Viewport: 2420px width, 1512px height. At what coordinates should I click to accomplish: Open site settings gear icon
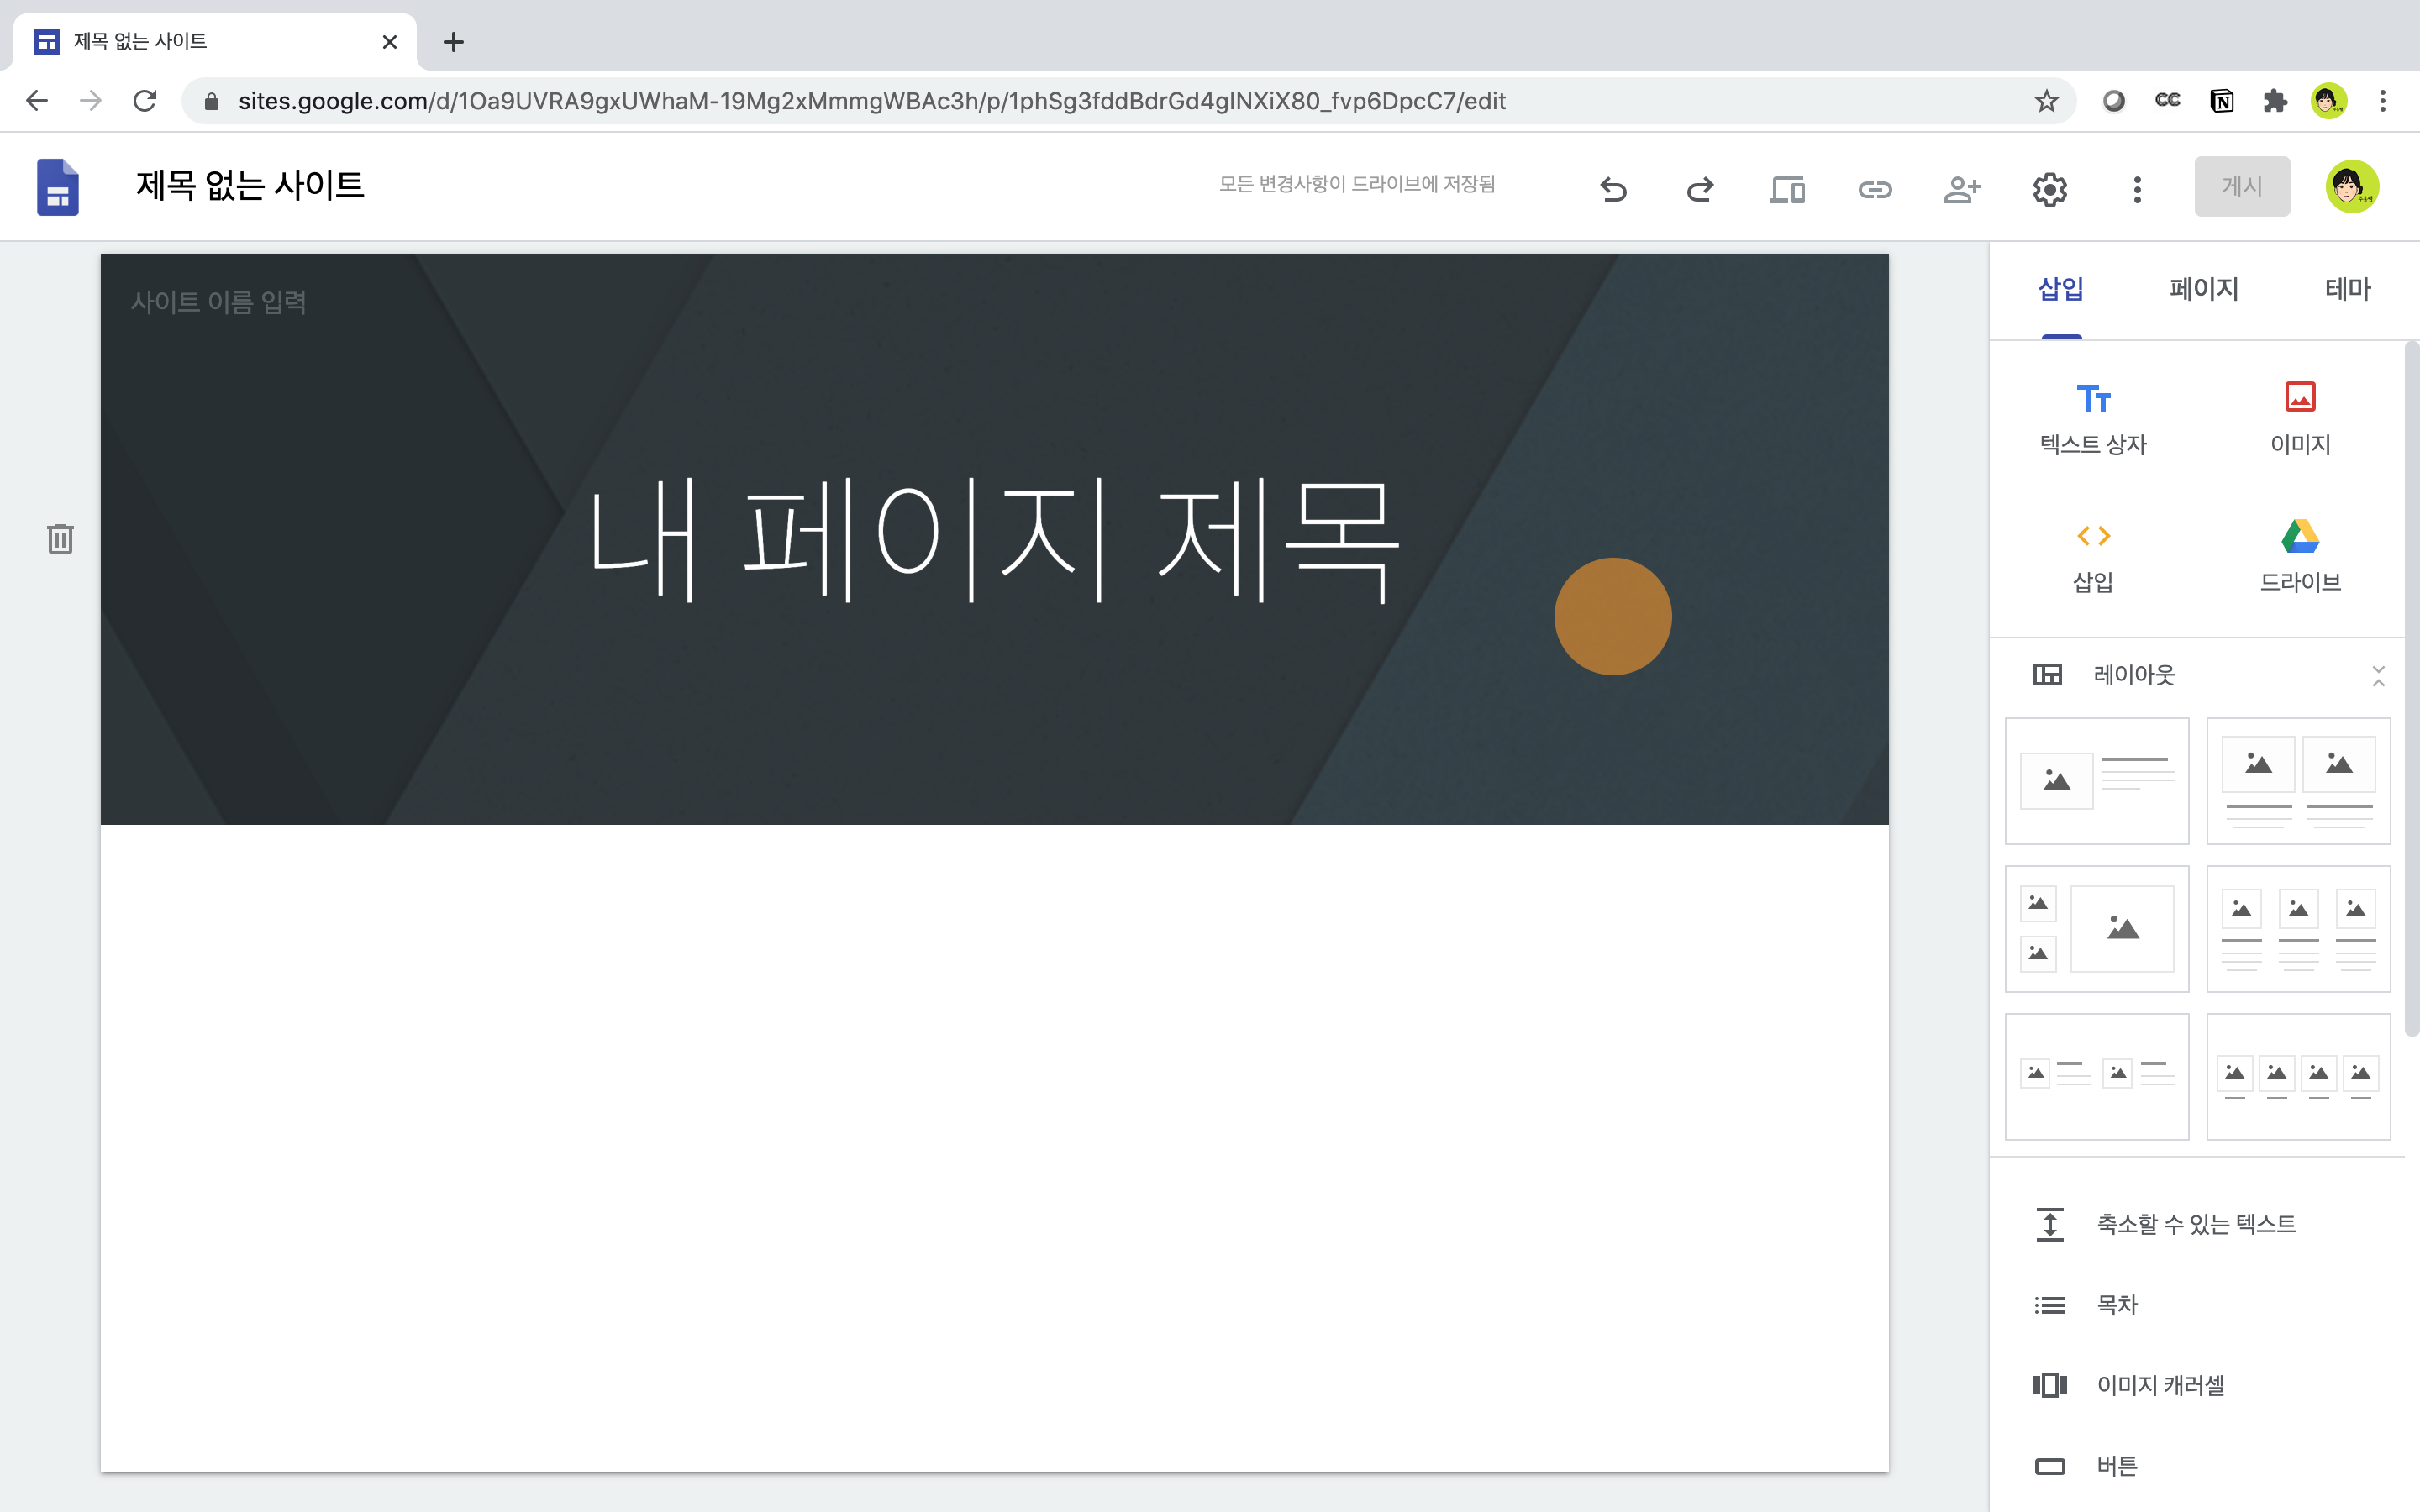[x=2049, y=188]
